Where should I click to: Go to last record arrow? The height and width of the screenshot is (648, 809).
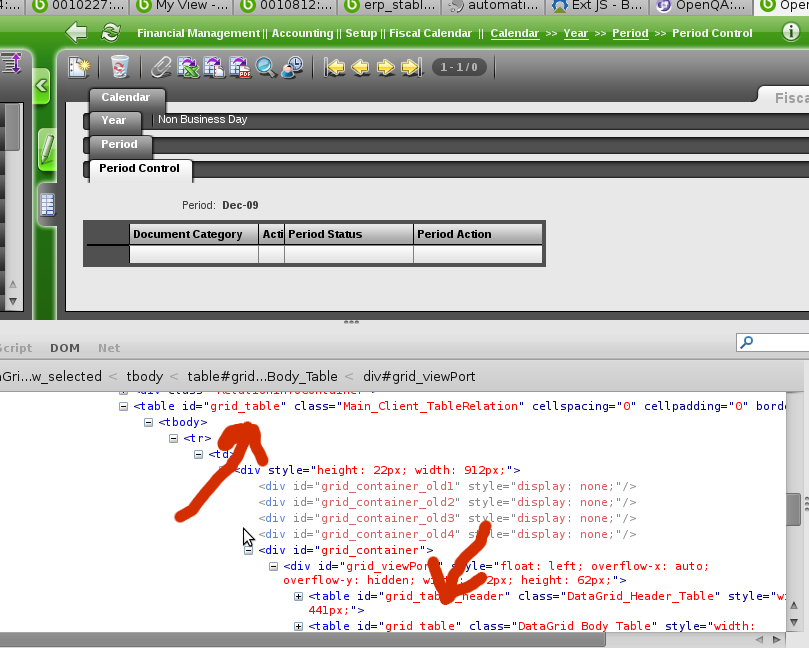tap(411, 68)
